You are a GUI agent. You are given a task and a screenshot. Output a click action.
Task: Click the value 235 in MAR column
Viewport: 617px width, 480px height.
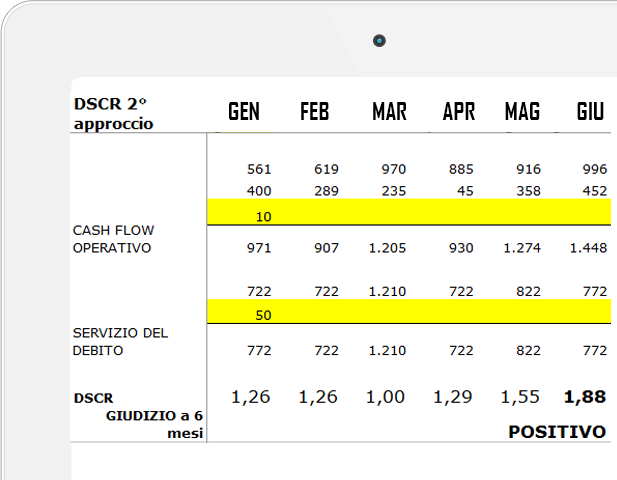393,191
